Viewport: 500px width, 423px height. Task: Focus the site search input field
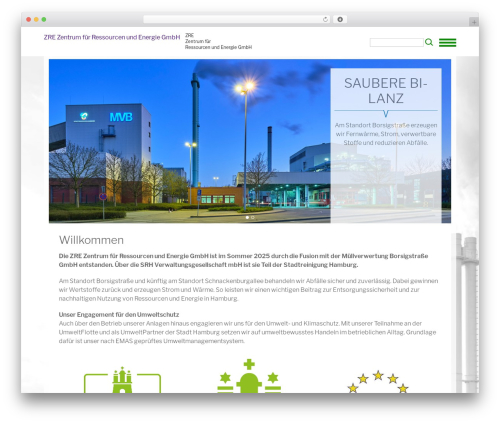pos(397,42)
